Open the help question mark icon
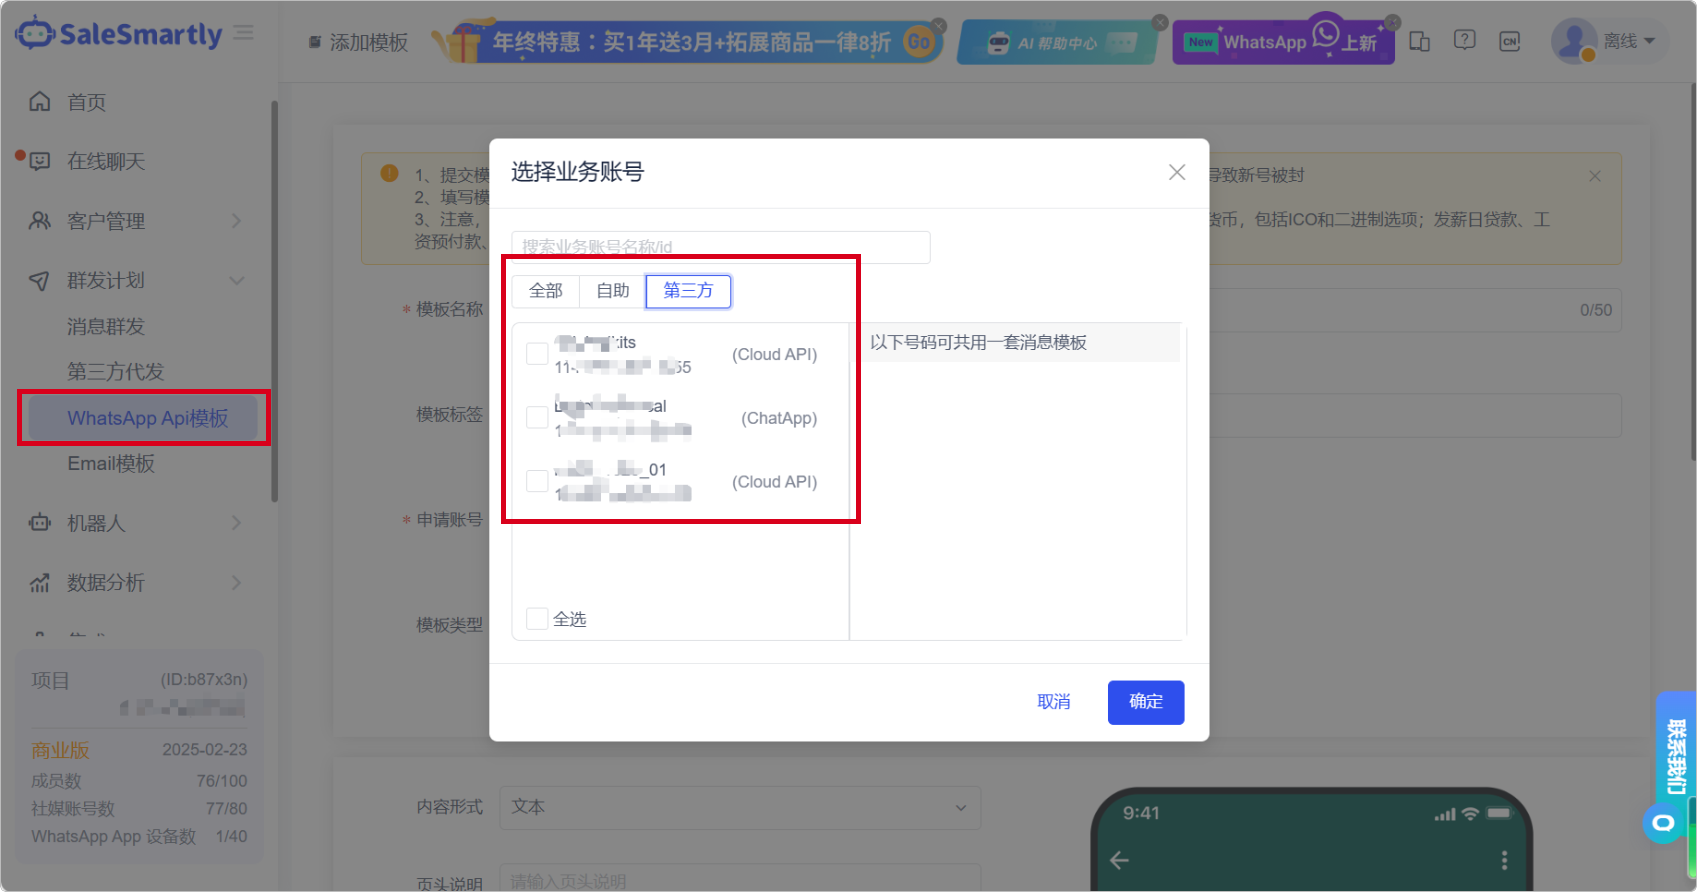 tap(1465, 40)
